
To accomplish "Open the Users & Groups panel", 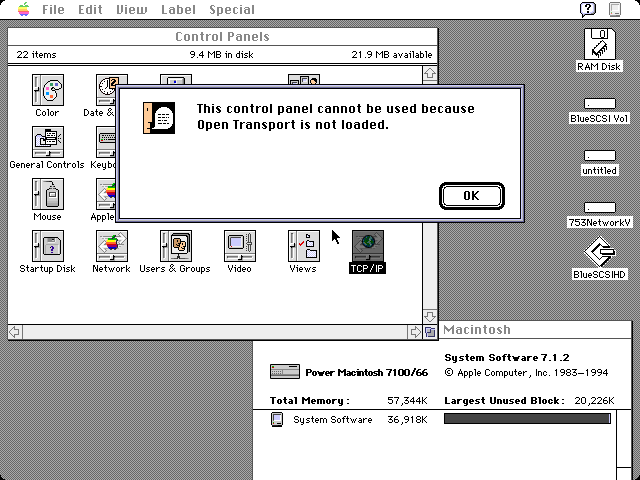I will click(175, 246).
